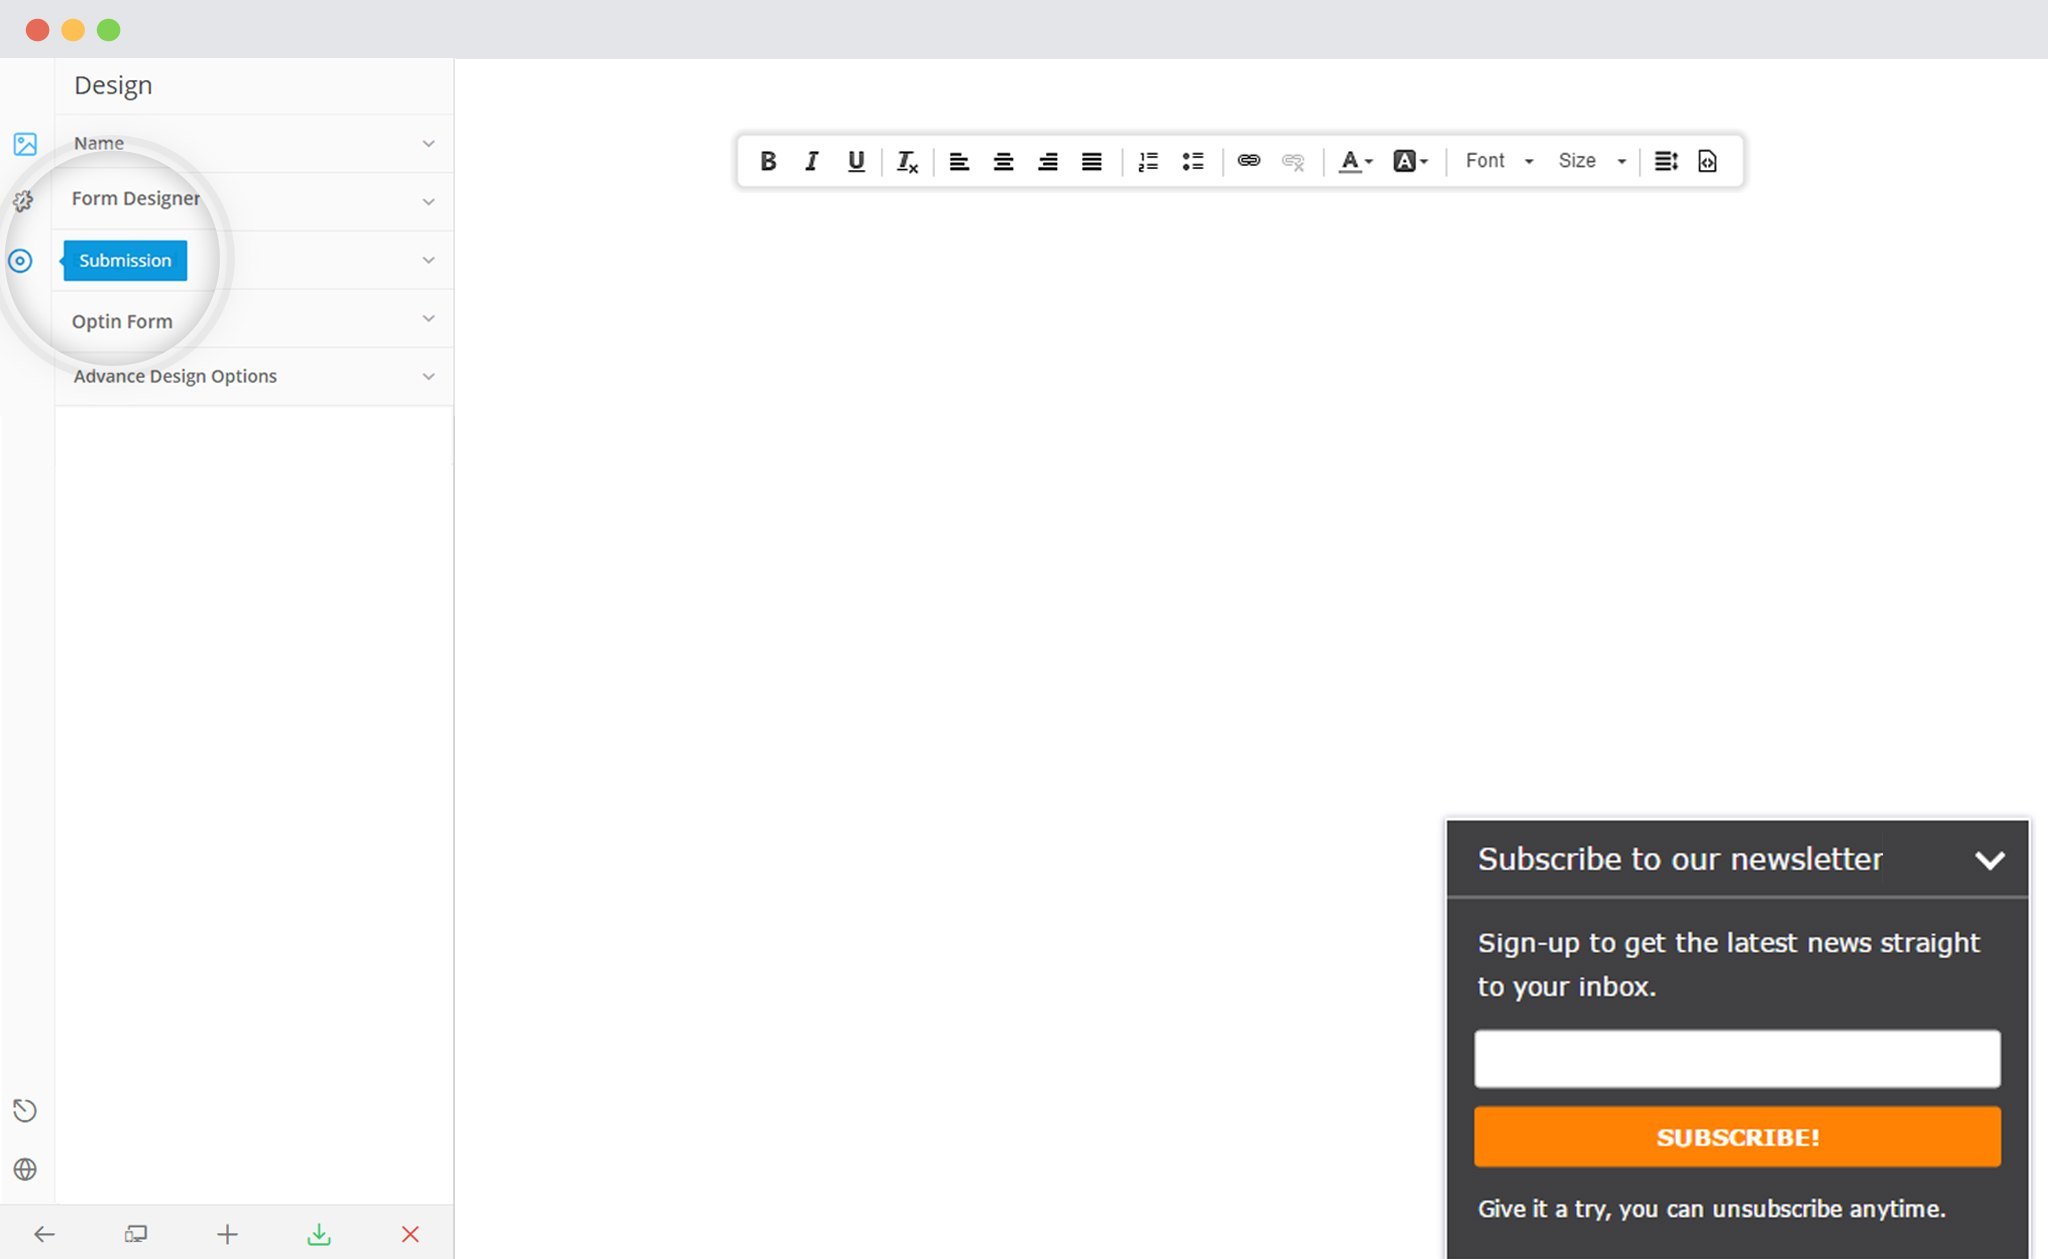Click the back arrow at bottom bar
2048x1259 pixels.
44,1234
